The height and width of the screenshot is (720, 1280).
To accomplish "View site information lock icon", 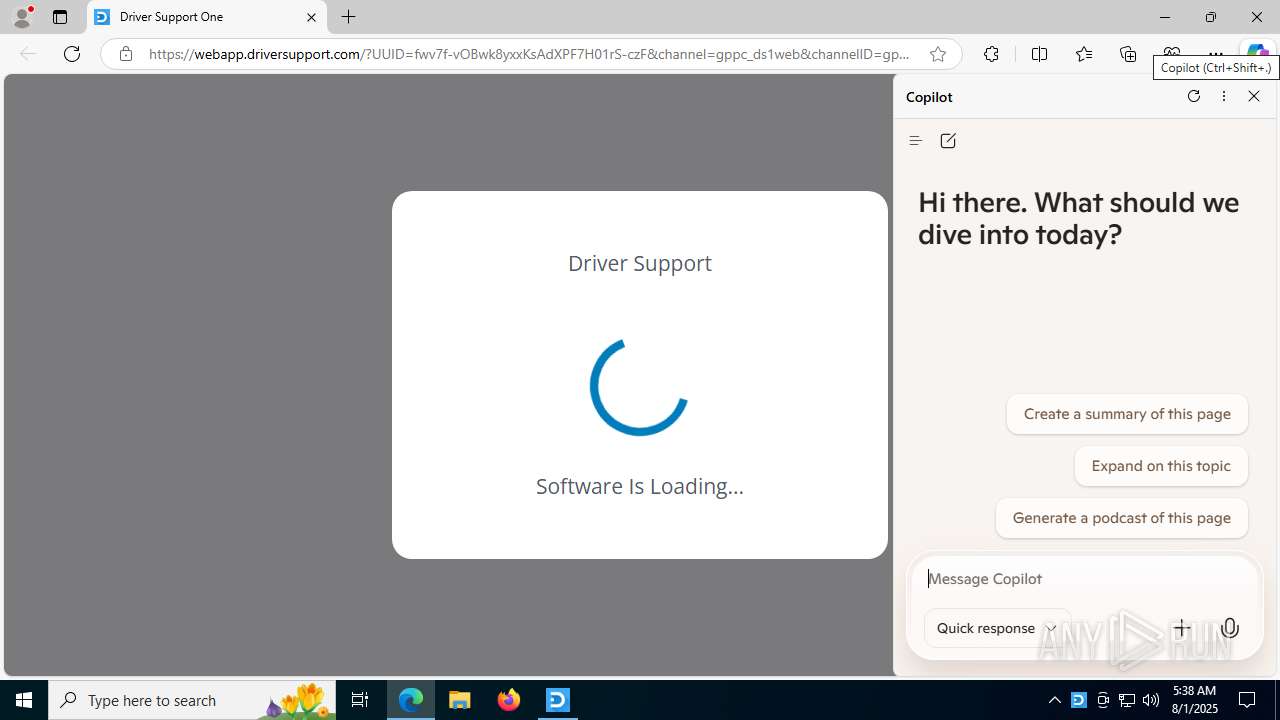I will click(125, 54).
